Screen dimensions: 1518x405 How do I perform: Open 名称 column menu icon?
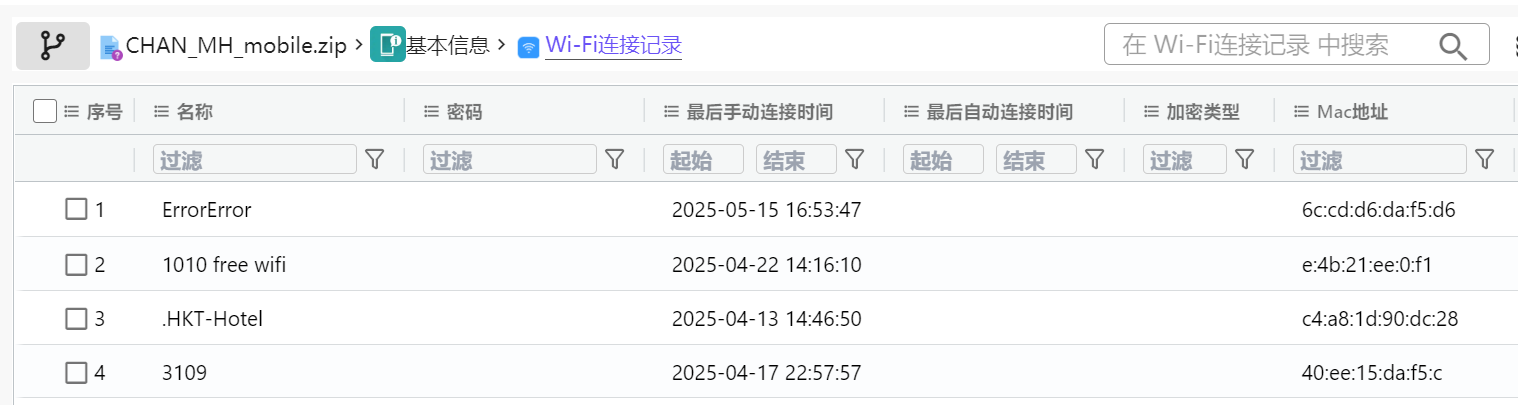tap(161, 112)
